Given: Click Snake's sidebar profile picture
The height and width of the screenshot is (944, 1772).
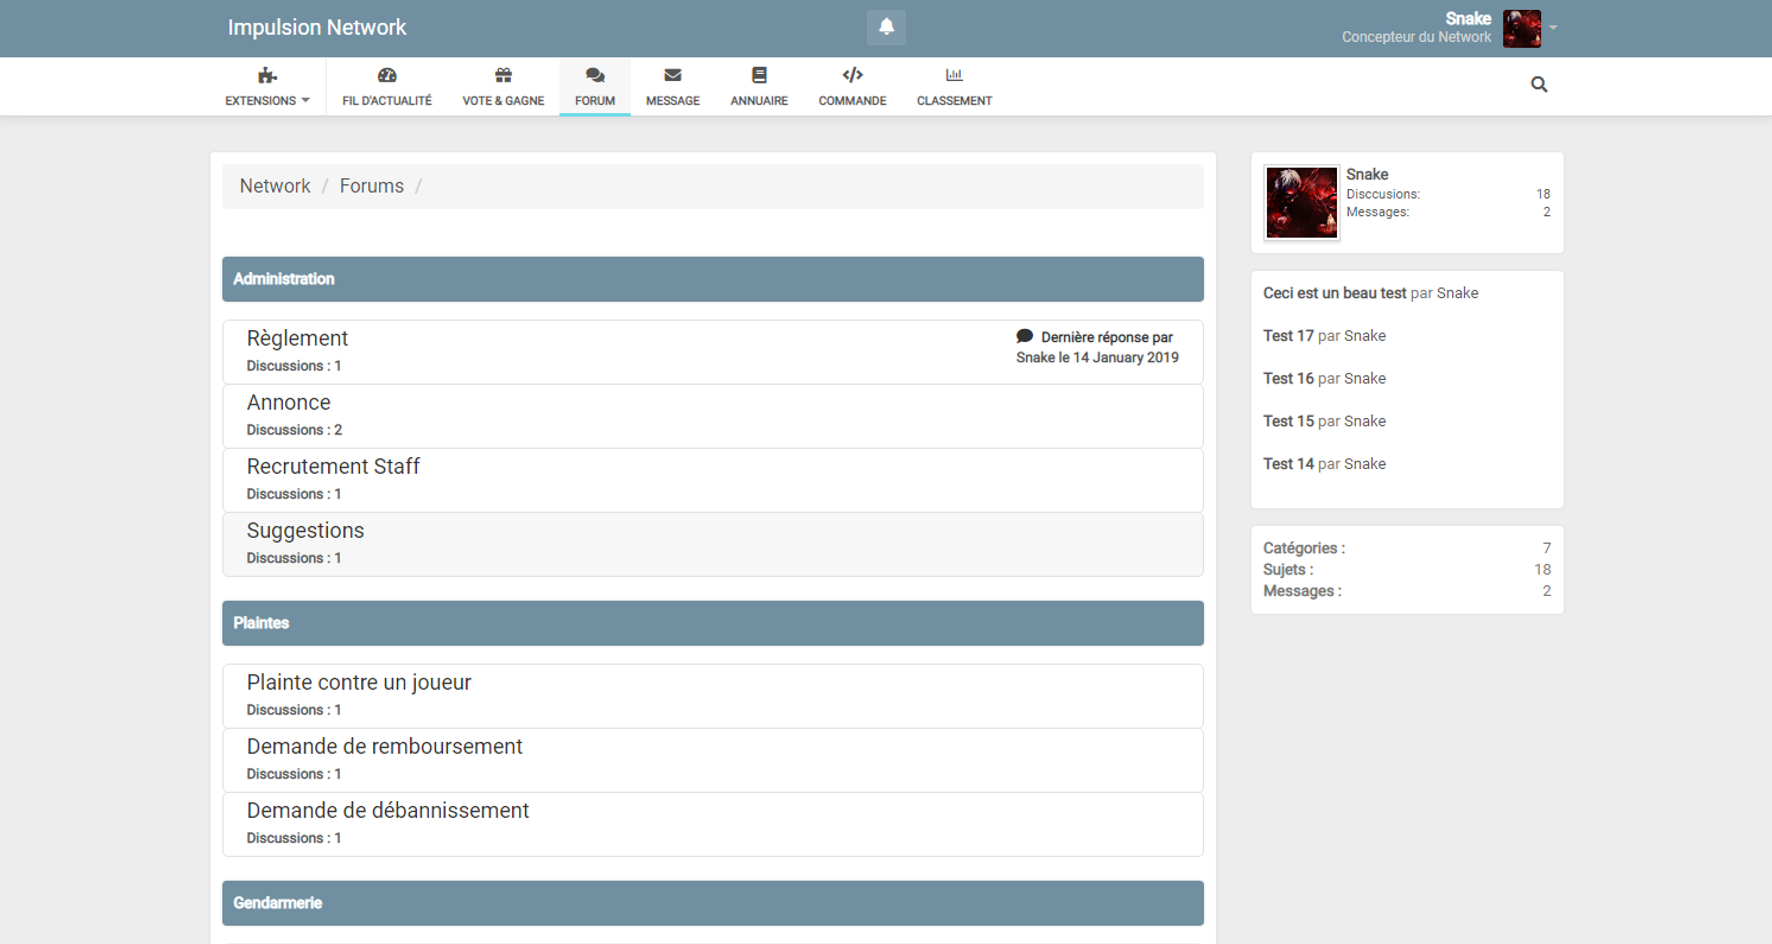Looking at the screenshot, I should pos(1301,203).
